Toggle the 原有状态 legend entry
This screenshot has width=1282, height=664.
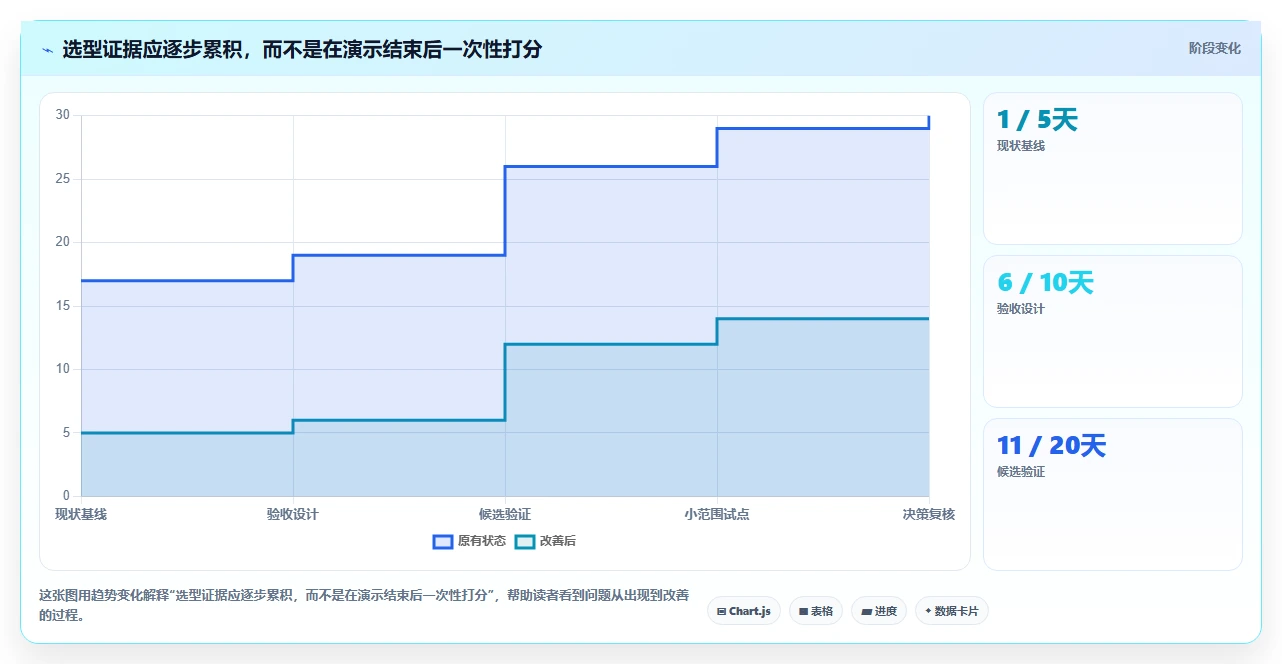pos(469,541)
